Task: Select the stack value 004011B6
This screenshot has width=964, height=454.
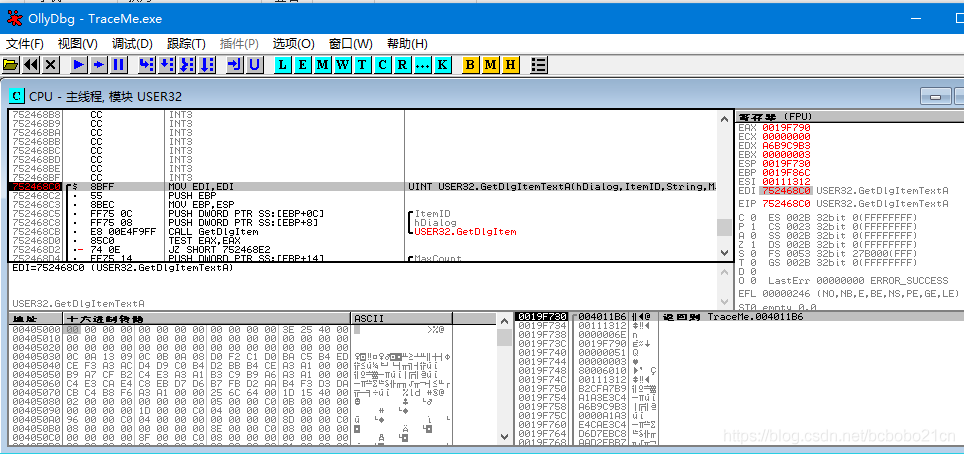Action: 602,317
